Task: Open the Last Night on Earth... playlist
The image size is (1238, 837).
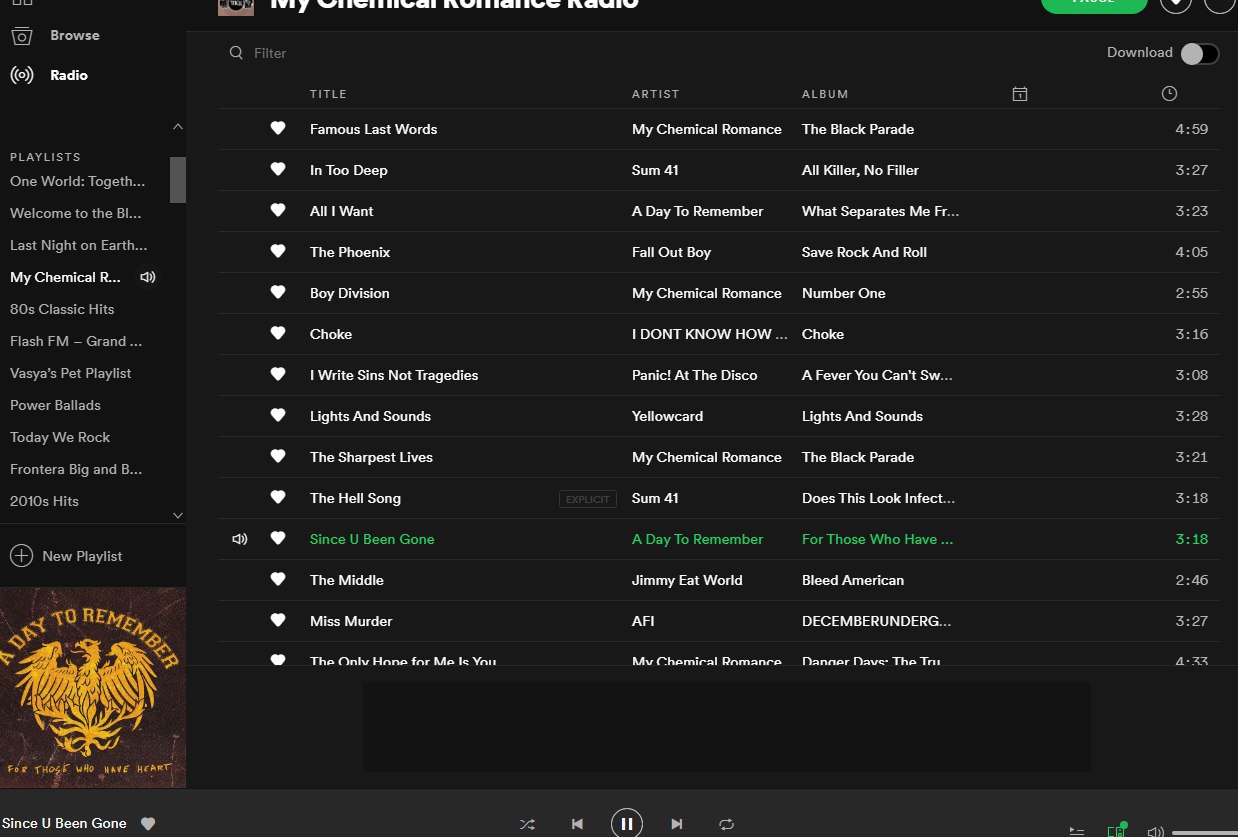Action: [79, 245]
